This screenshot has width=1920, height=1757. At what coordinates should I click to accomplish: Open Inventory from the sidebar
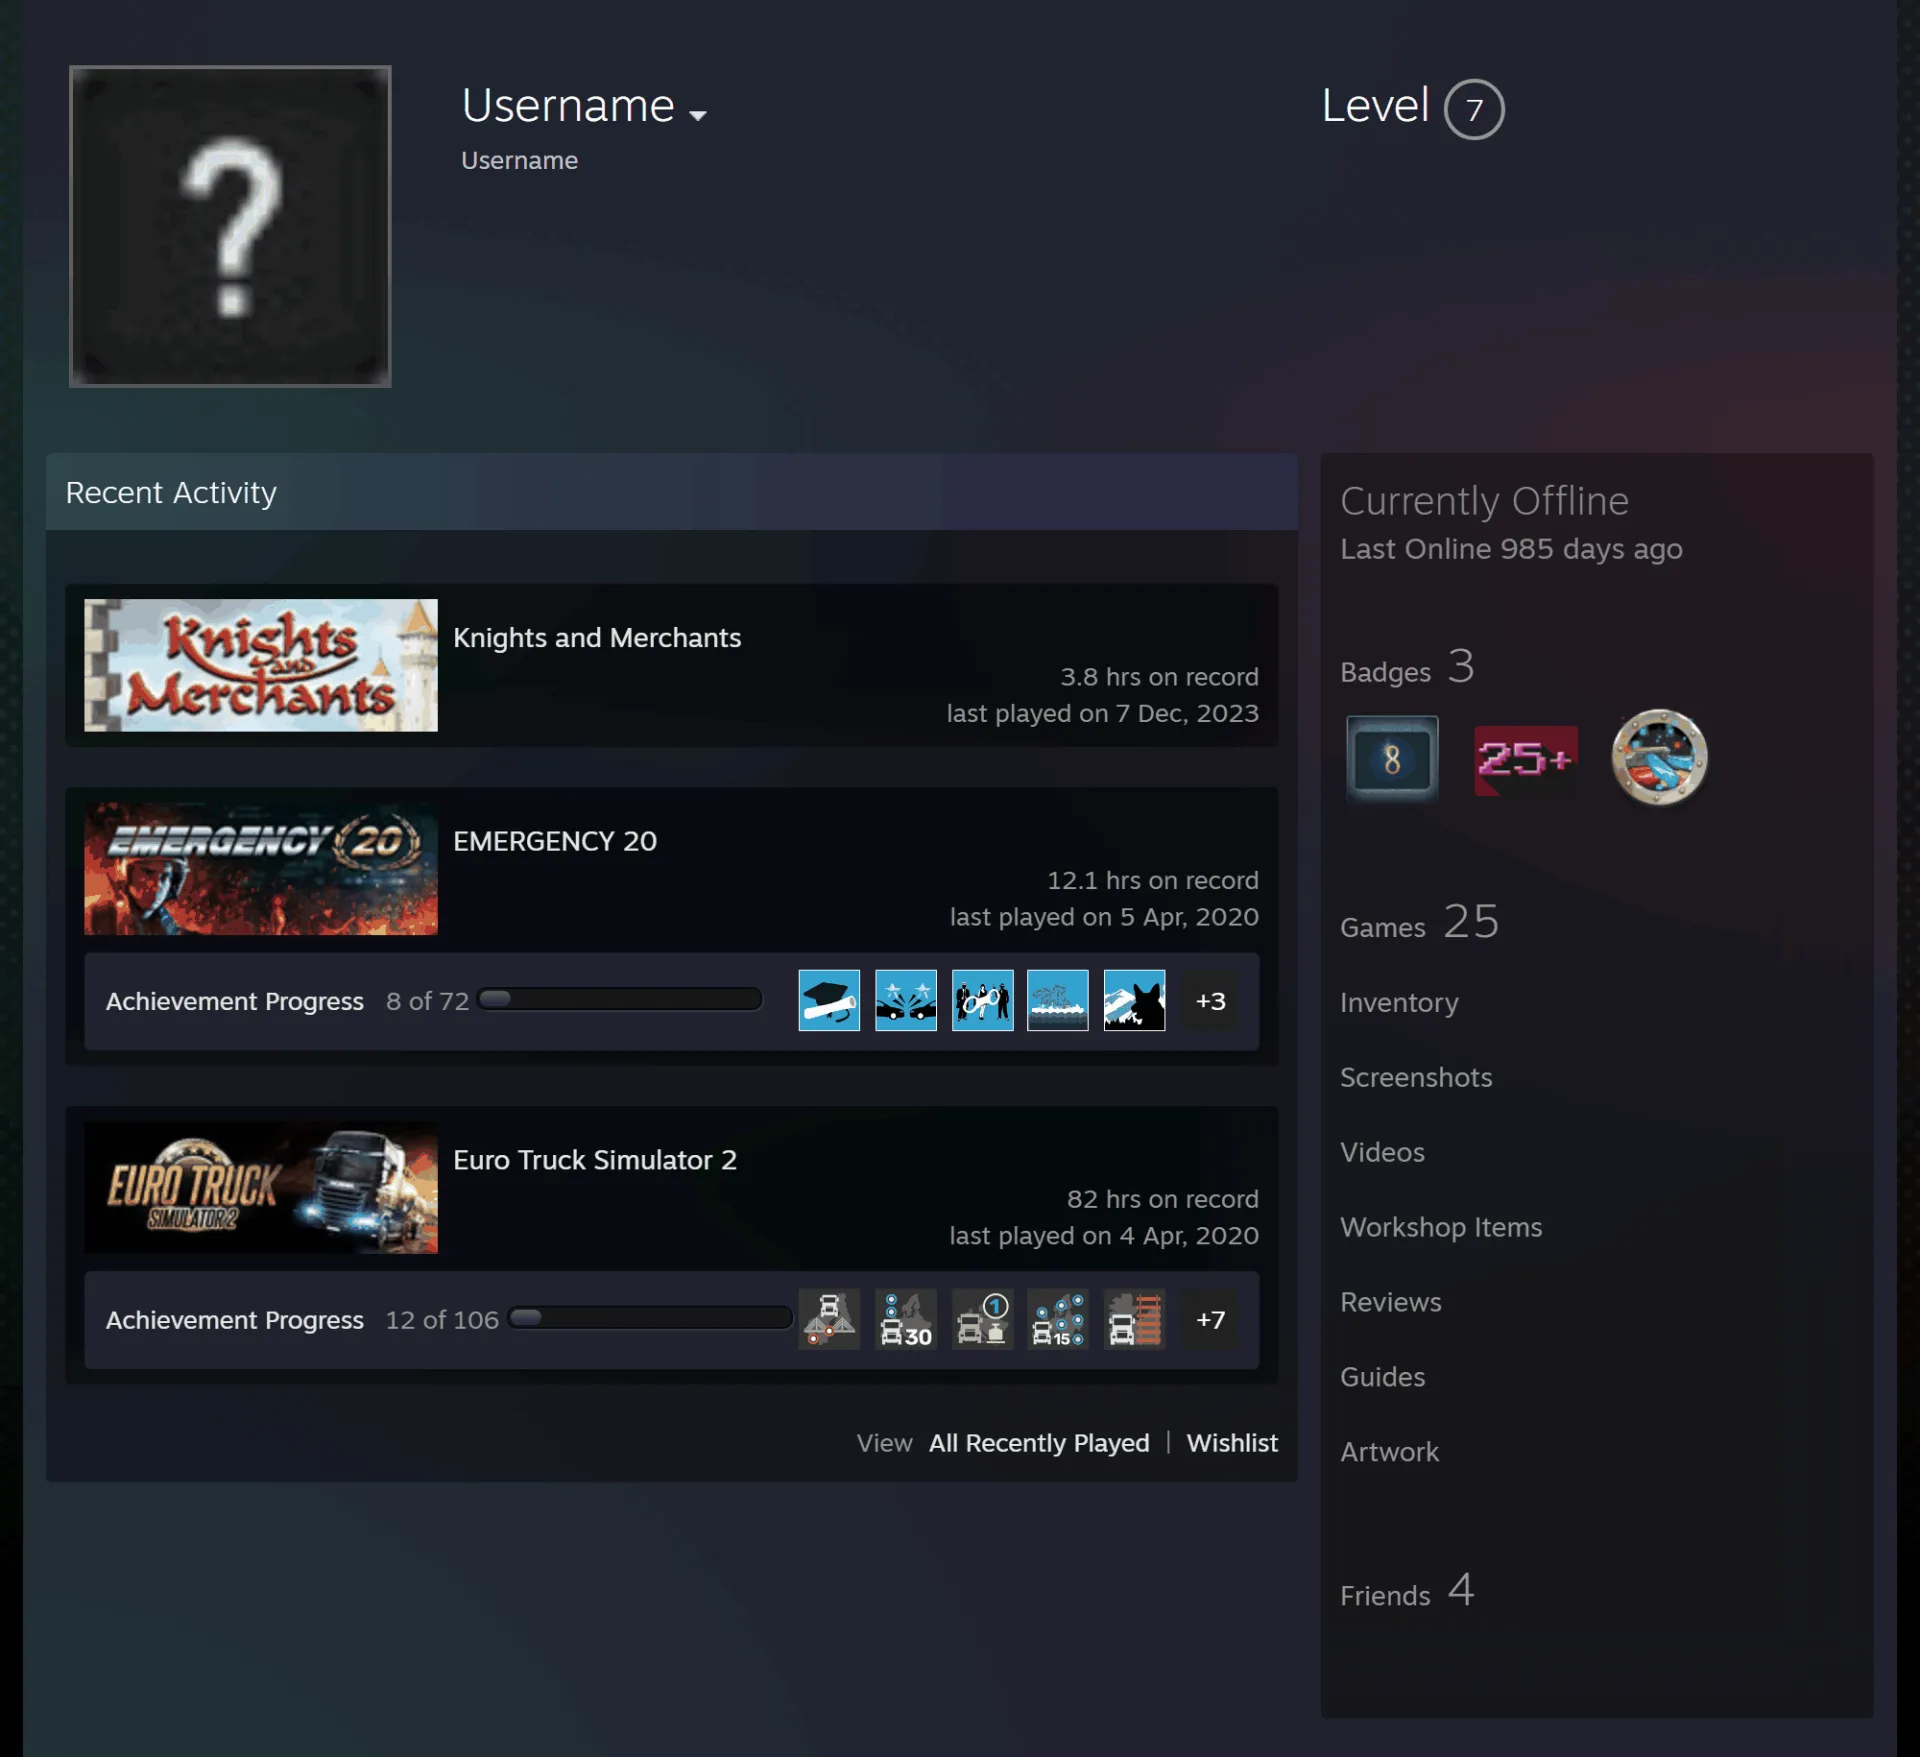click(1399, 1002)
